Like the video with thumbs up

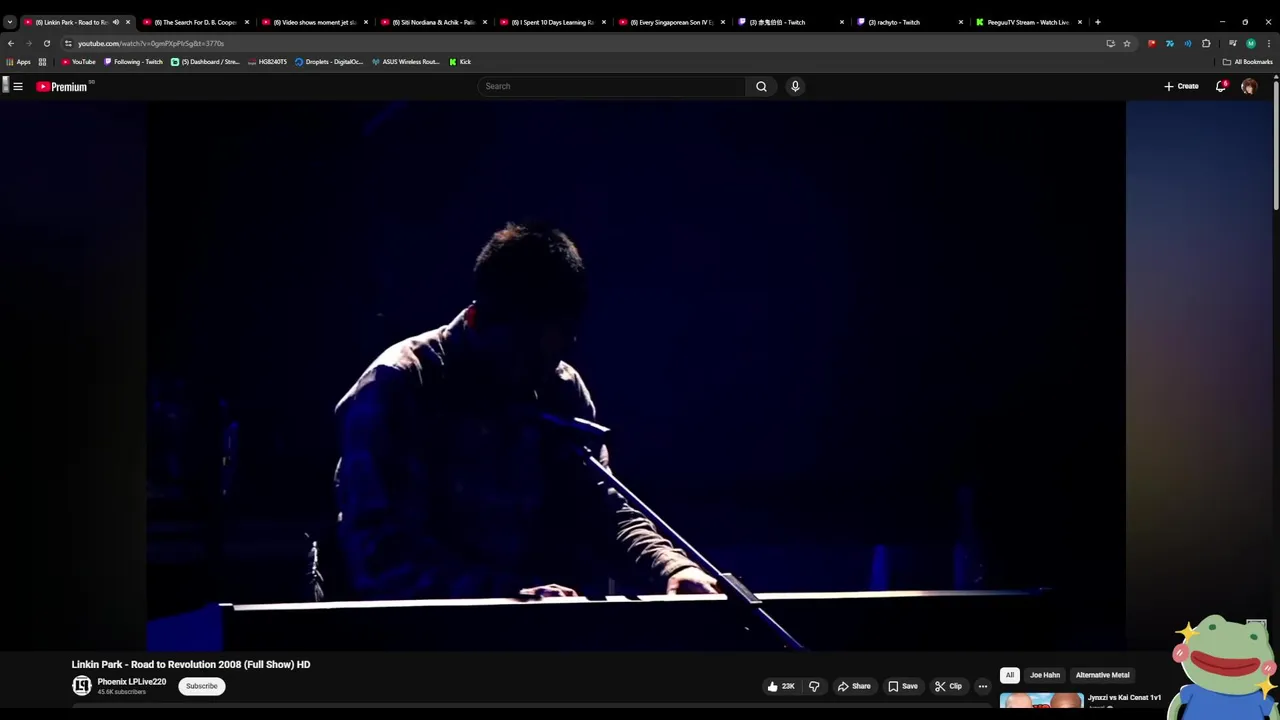click(781, 686)
